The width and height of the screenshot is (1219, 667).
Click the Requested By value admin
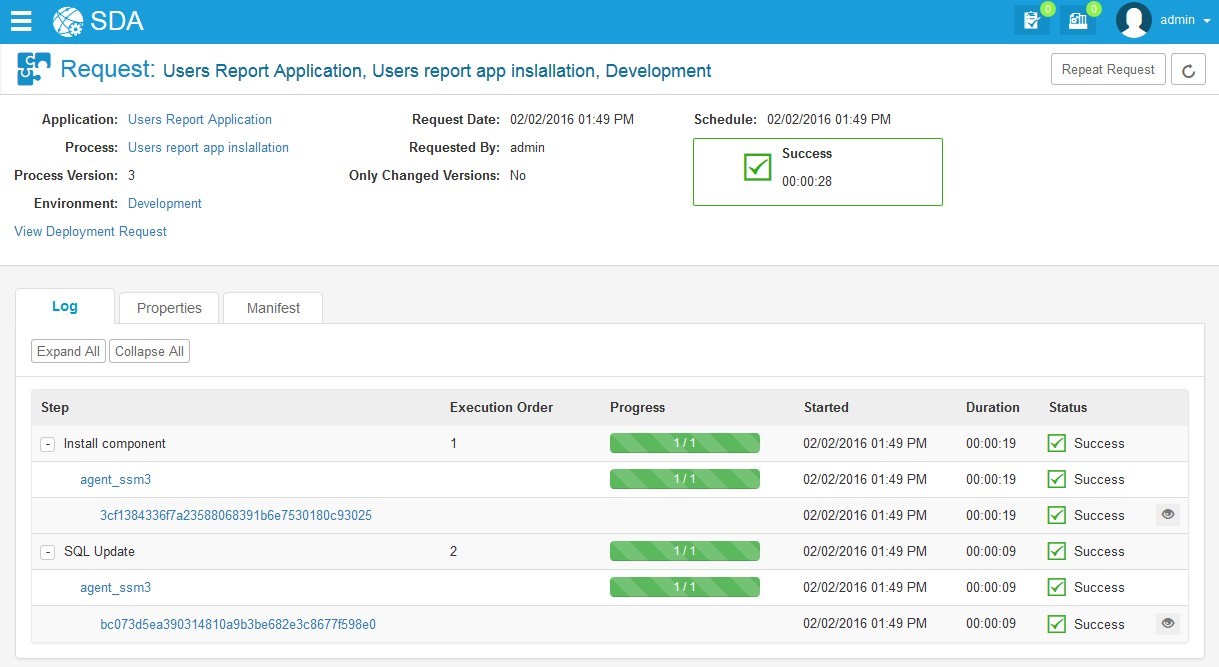[527, 147]
